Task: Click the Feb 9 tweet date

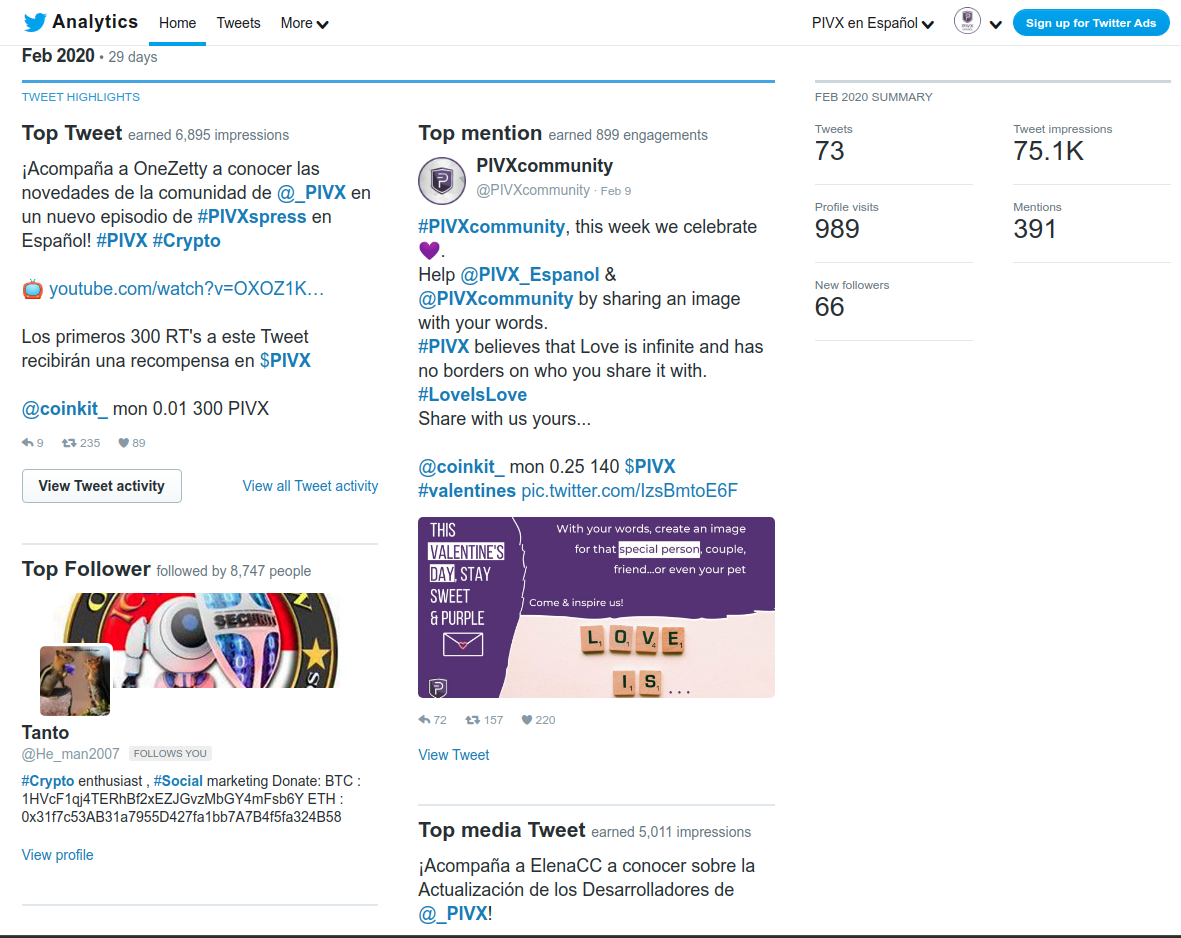Action: [615, 191]
